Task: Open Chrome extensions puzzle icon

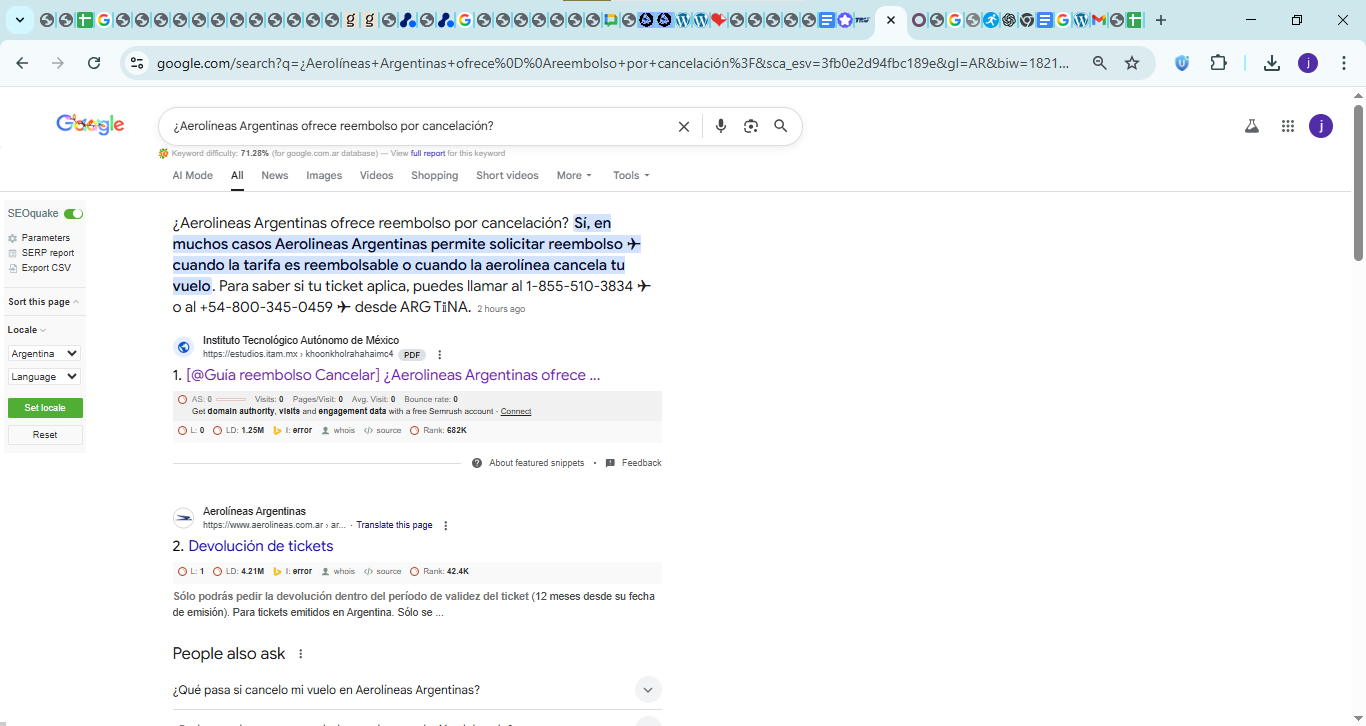Action: (1218, 63)
